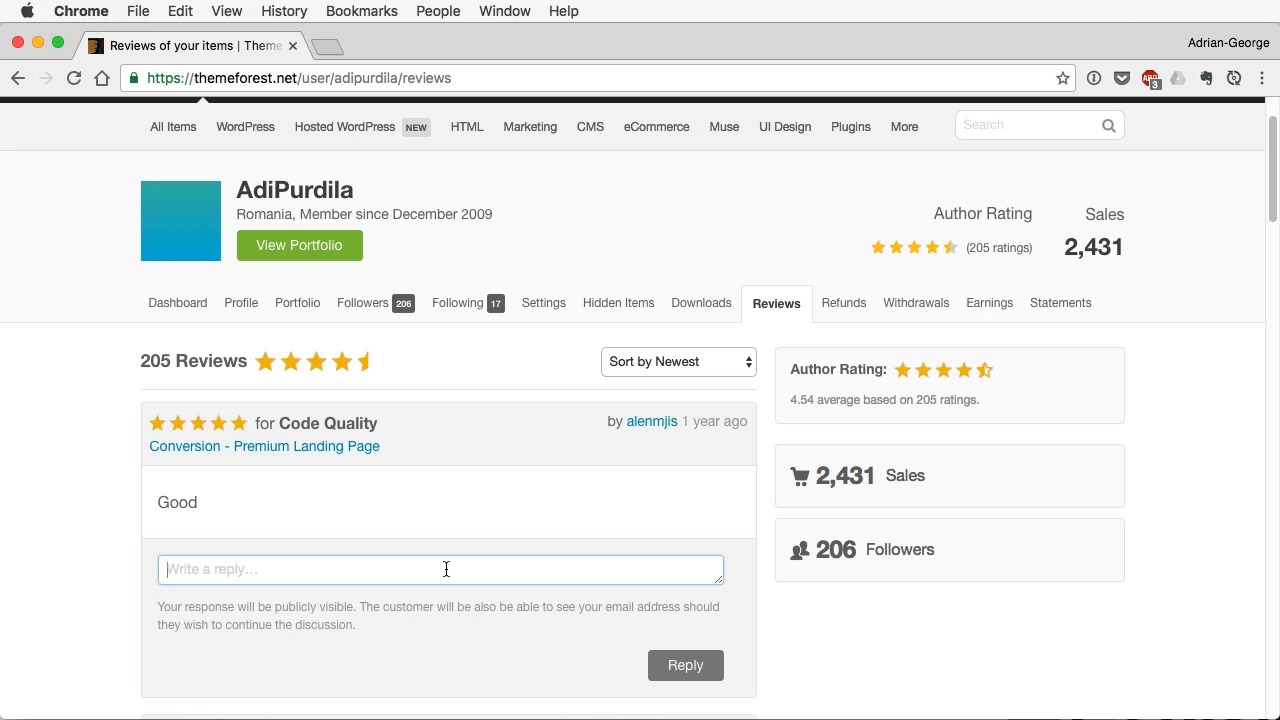Open the Chrome File menu
The width and height of the screenshot is (1280, 720).
click(x=138, y=11)
